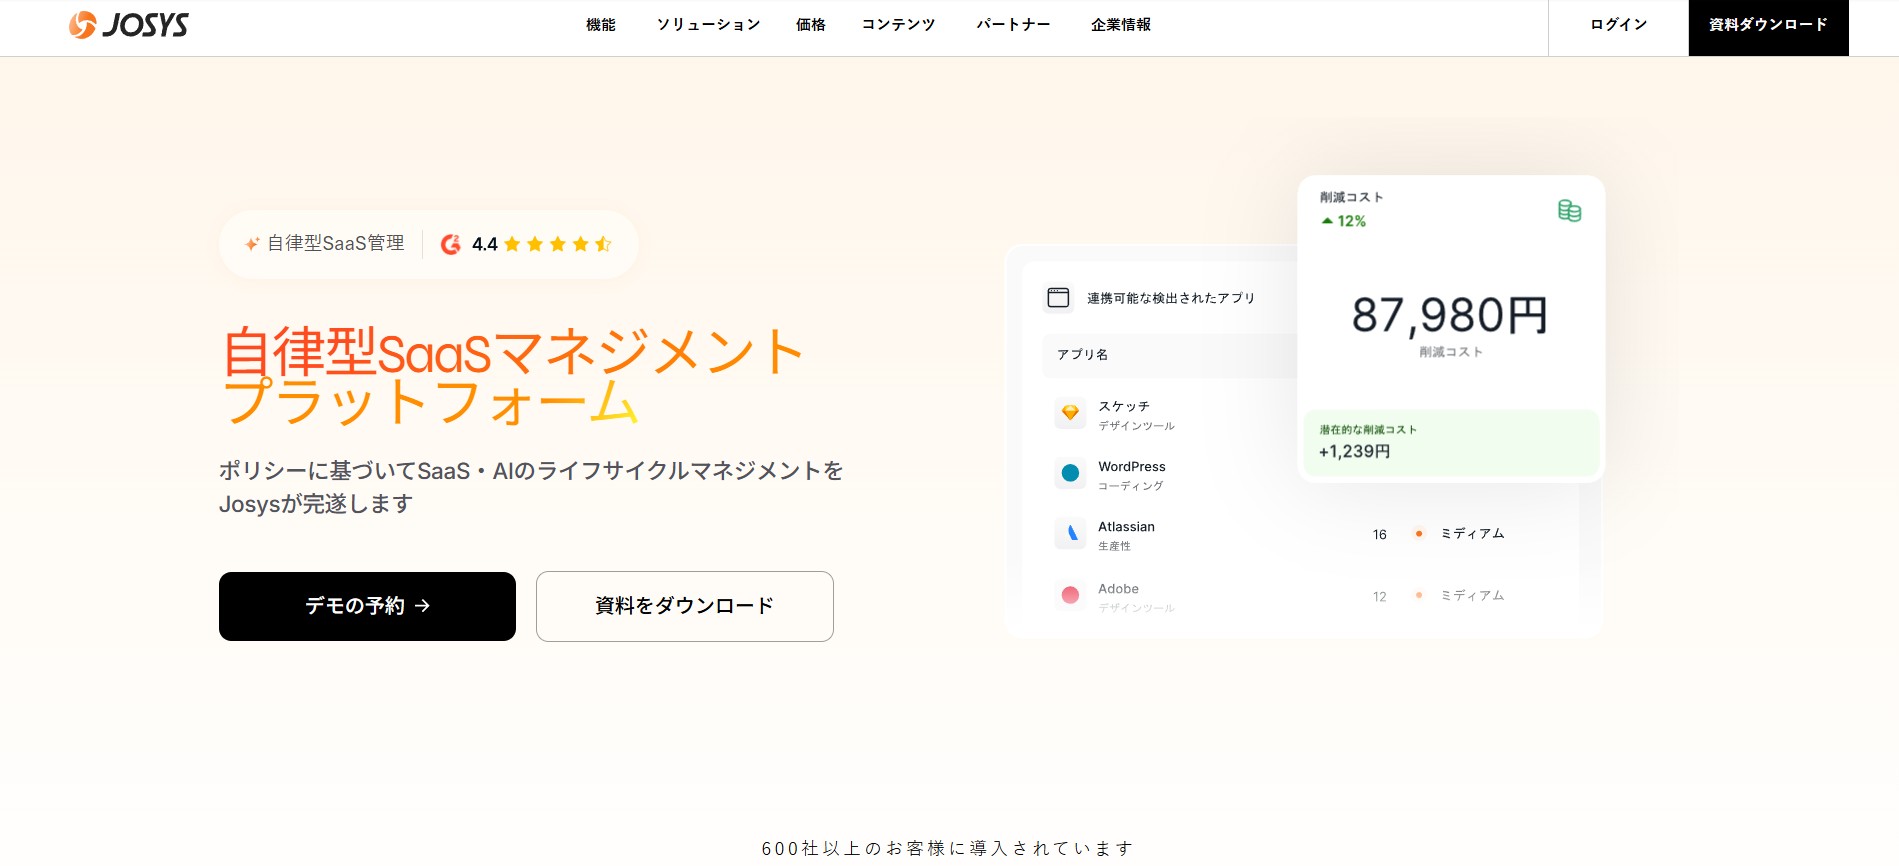Viewport: 1899px width, 866px height.
Task: Click the G2 logo icon beside 4.4
Action: tap(451, 244)
